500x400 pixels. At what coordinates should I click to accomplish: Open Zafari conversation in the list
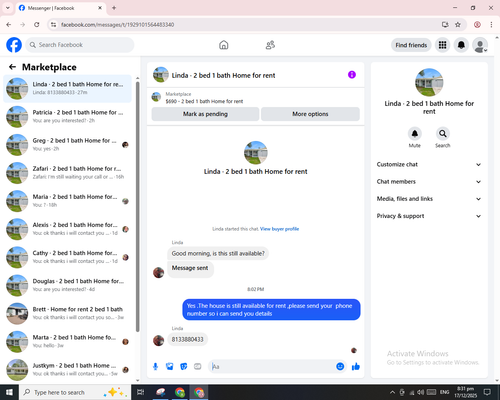67,173
